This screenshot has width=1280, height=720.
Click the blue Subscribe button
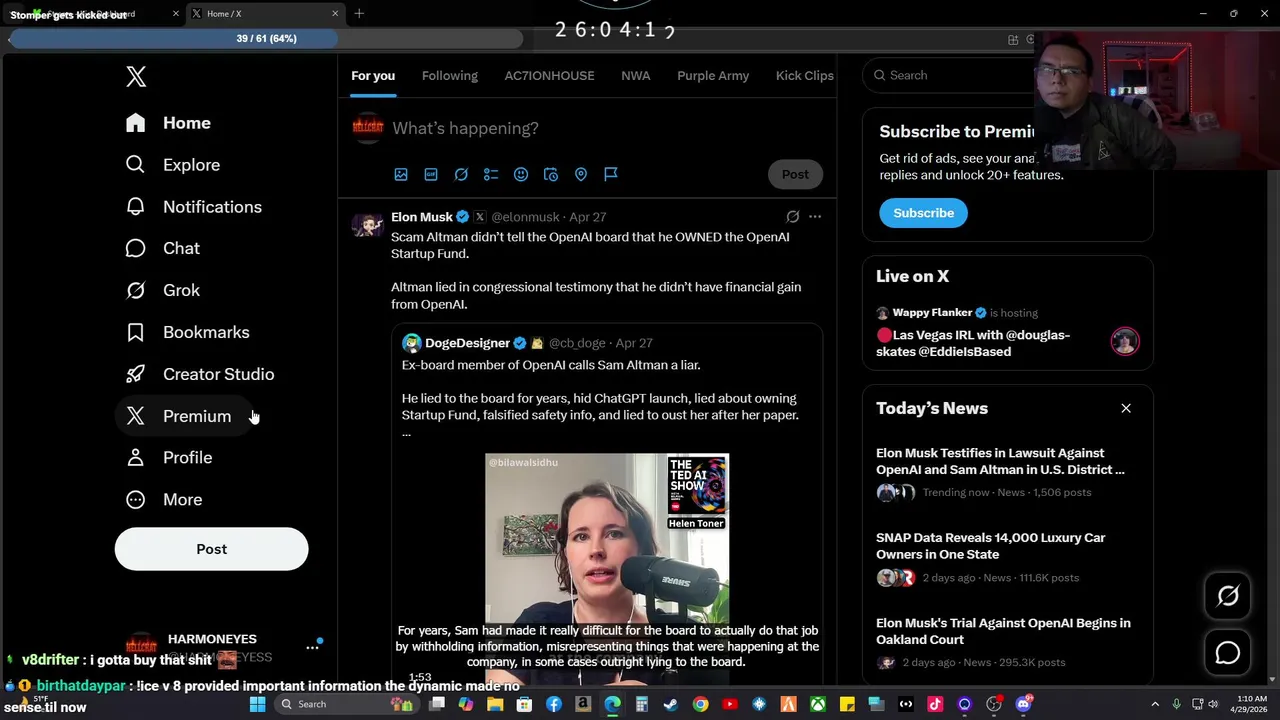click(923, 213)
